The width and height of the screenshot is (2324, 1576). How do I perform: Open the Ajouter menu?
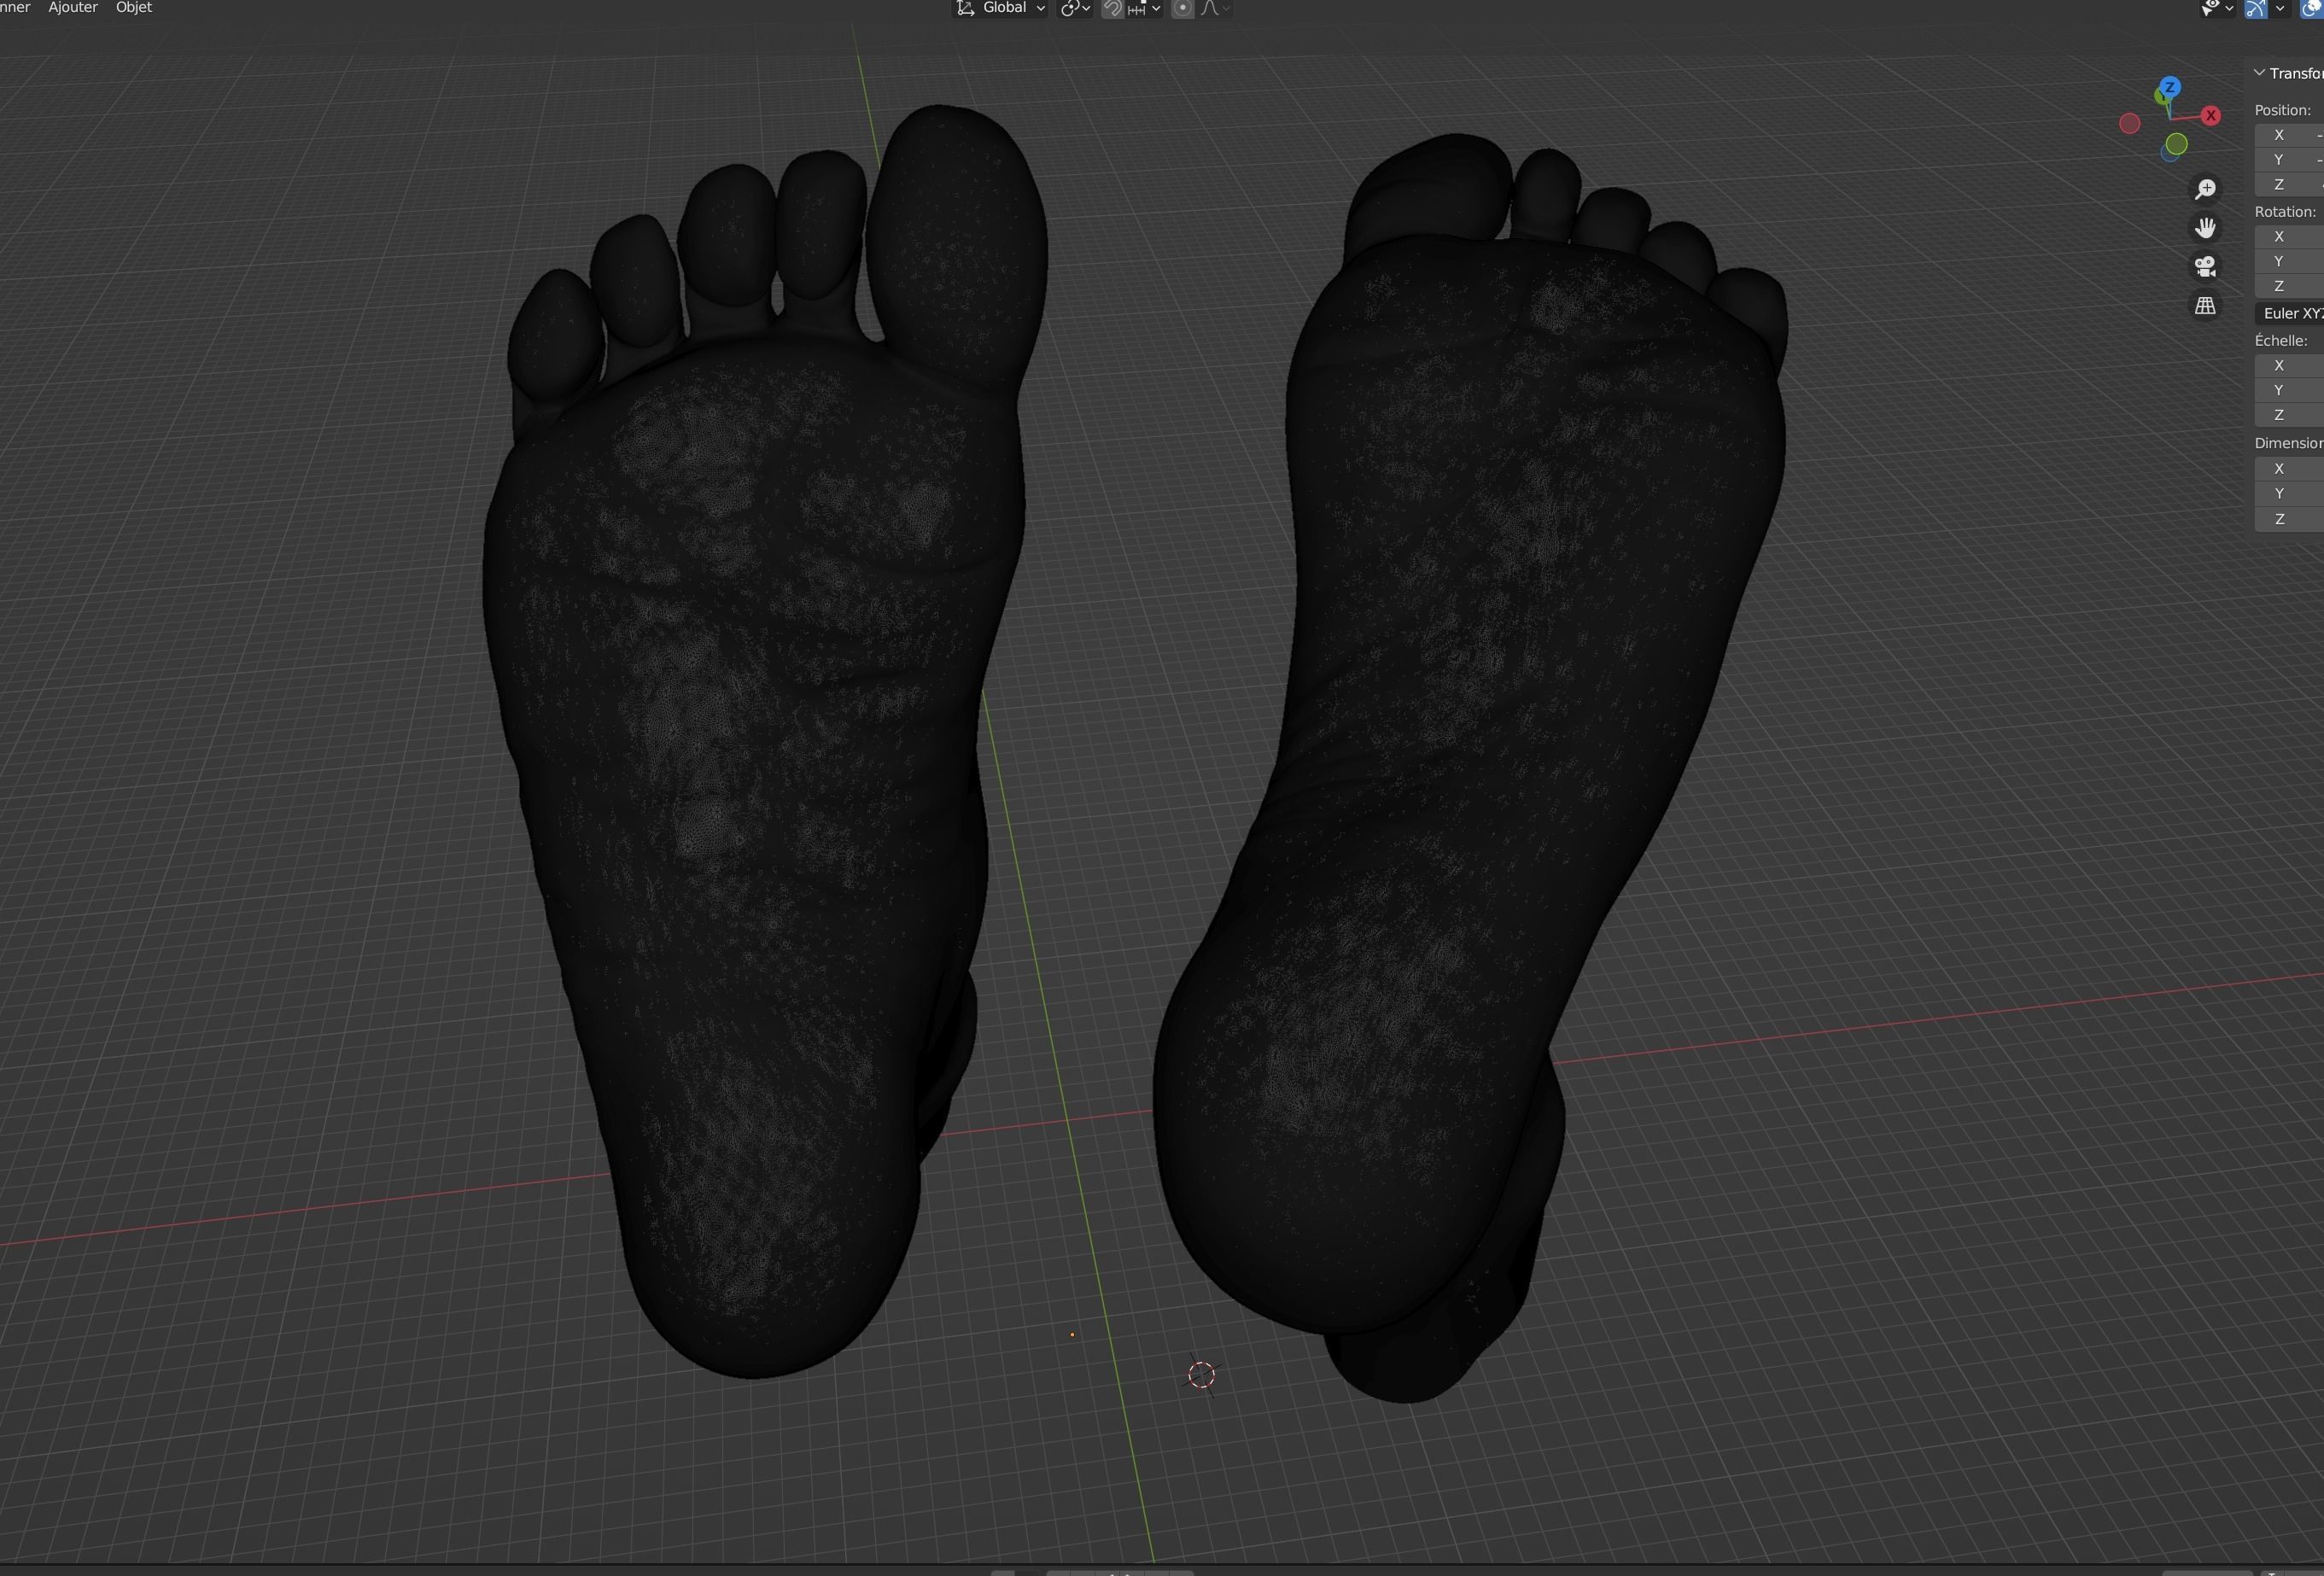pos(73,7)
